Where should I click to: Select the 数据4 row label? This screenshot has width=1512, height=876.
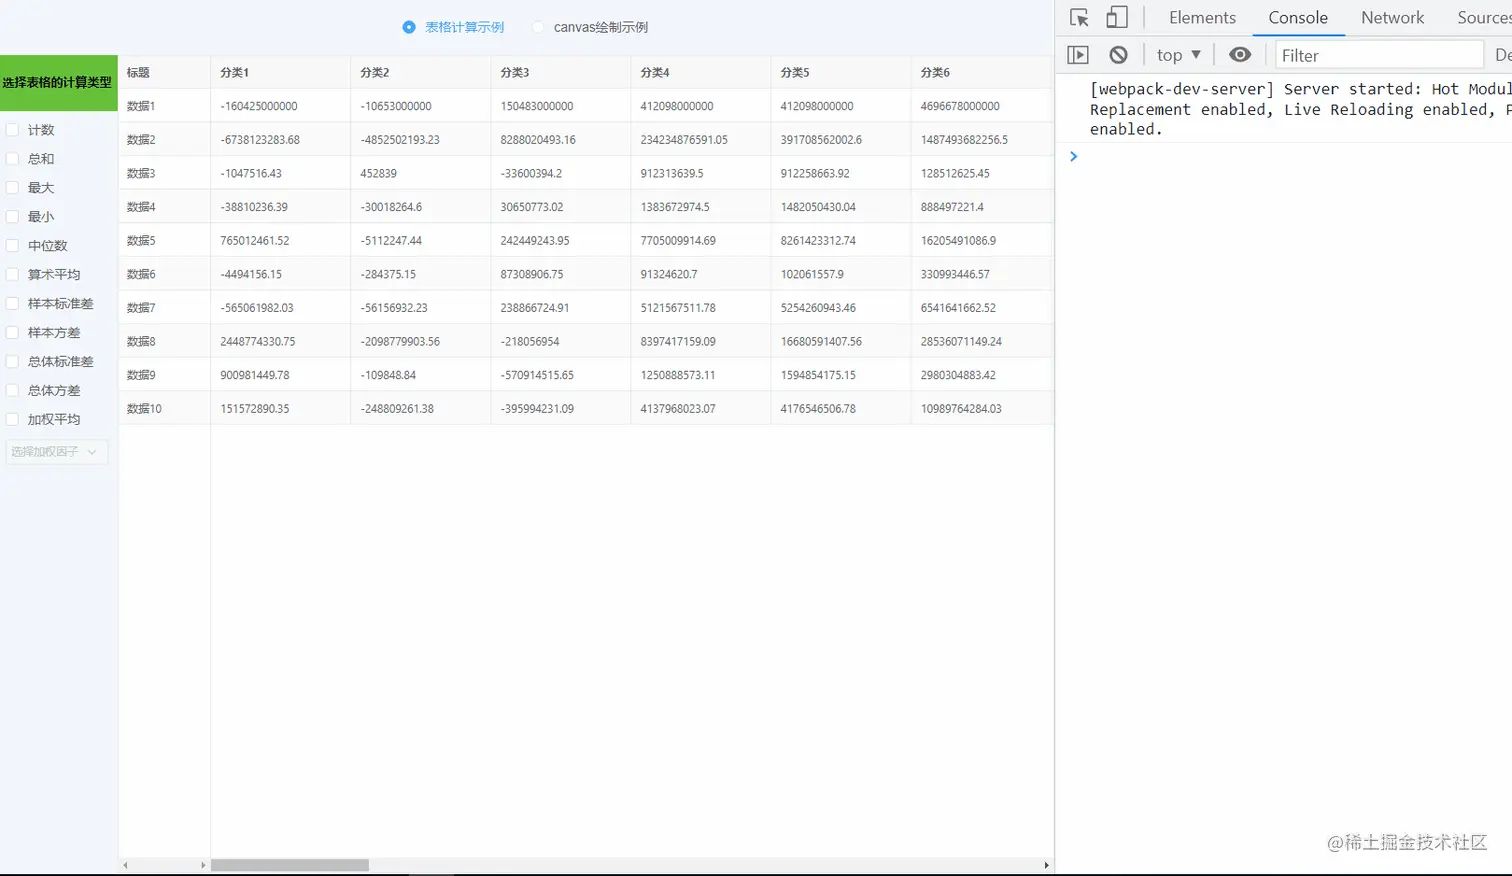coord(141,207)
